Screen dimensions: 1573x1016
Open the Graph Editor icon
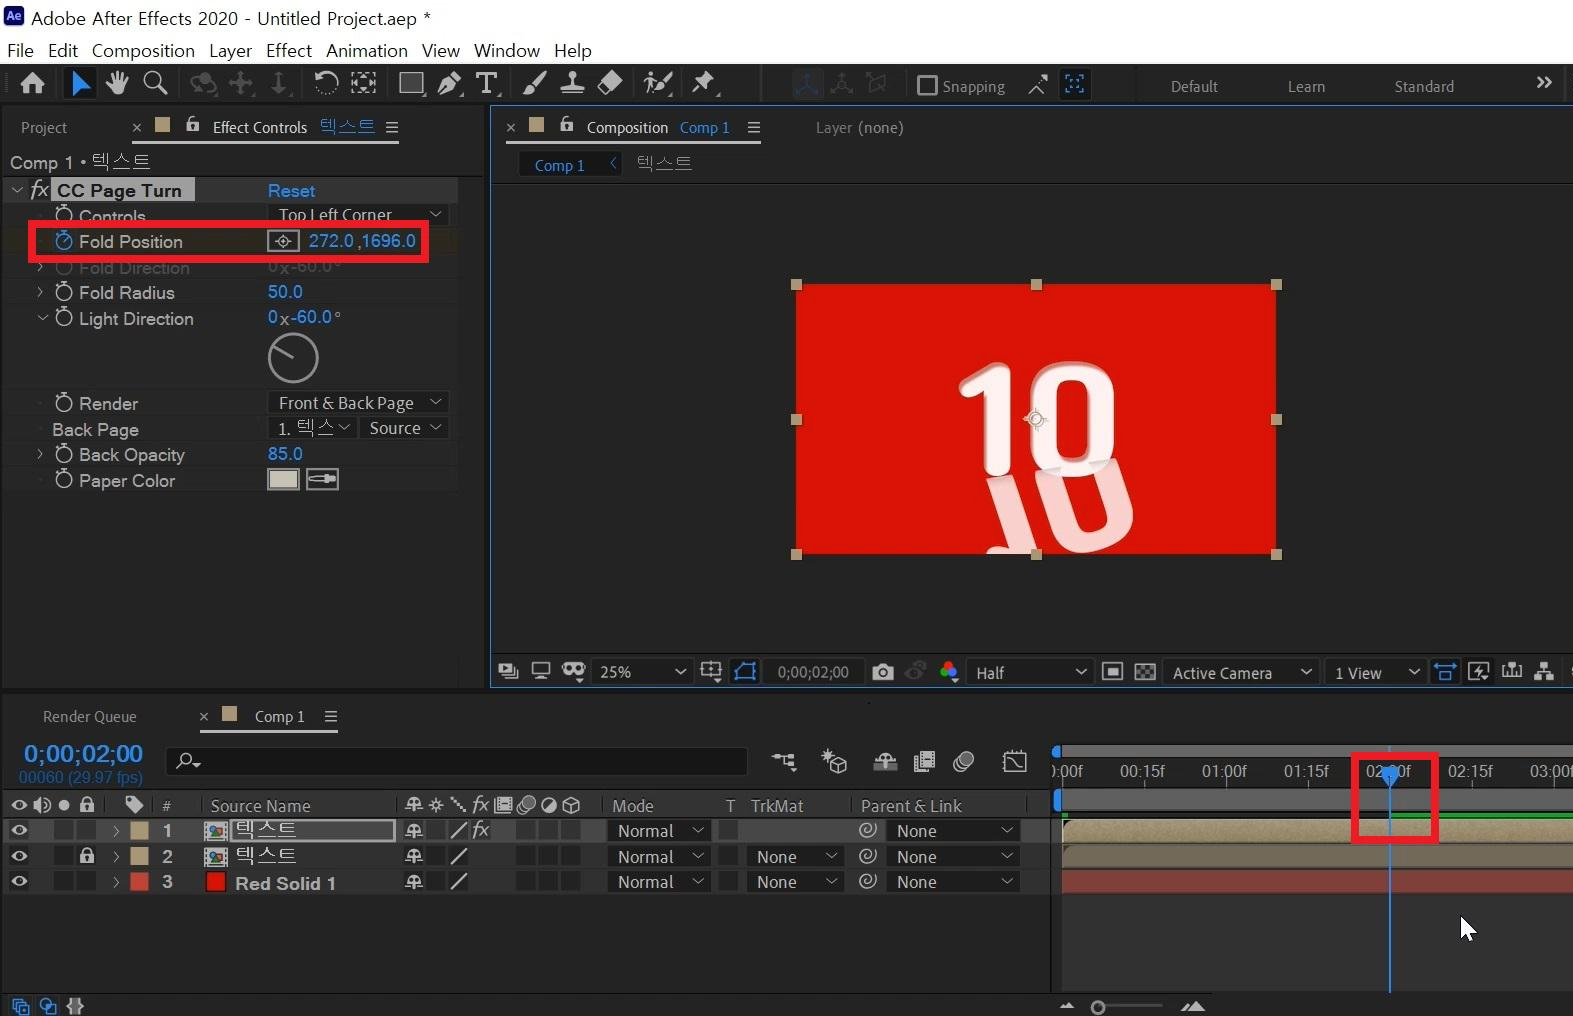tap(1014, 762)
